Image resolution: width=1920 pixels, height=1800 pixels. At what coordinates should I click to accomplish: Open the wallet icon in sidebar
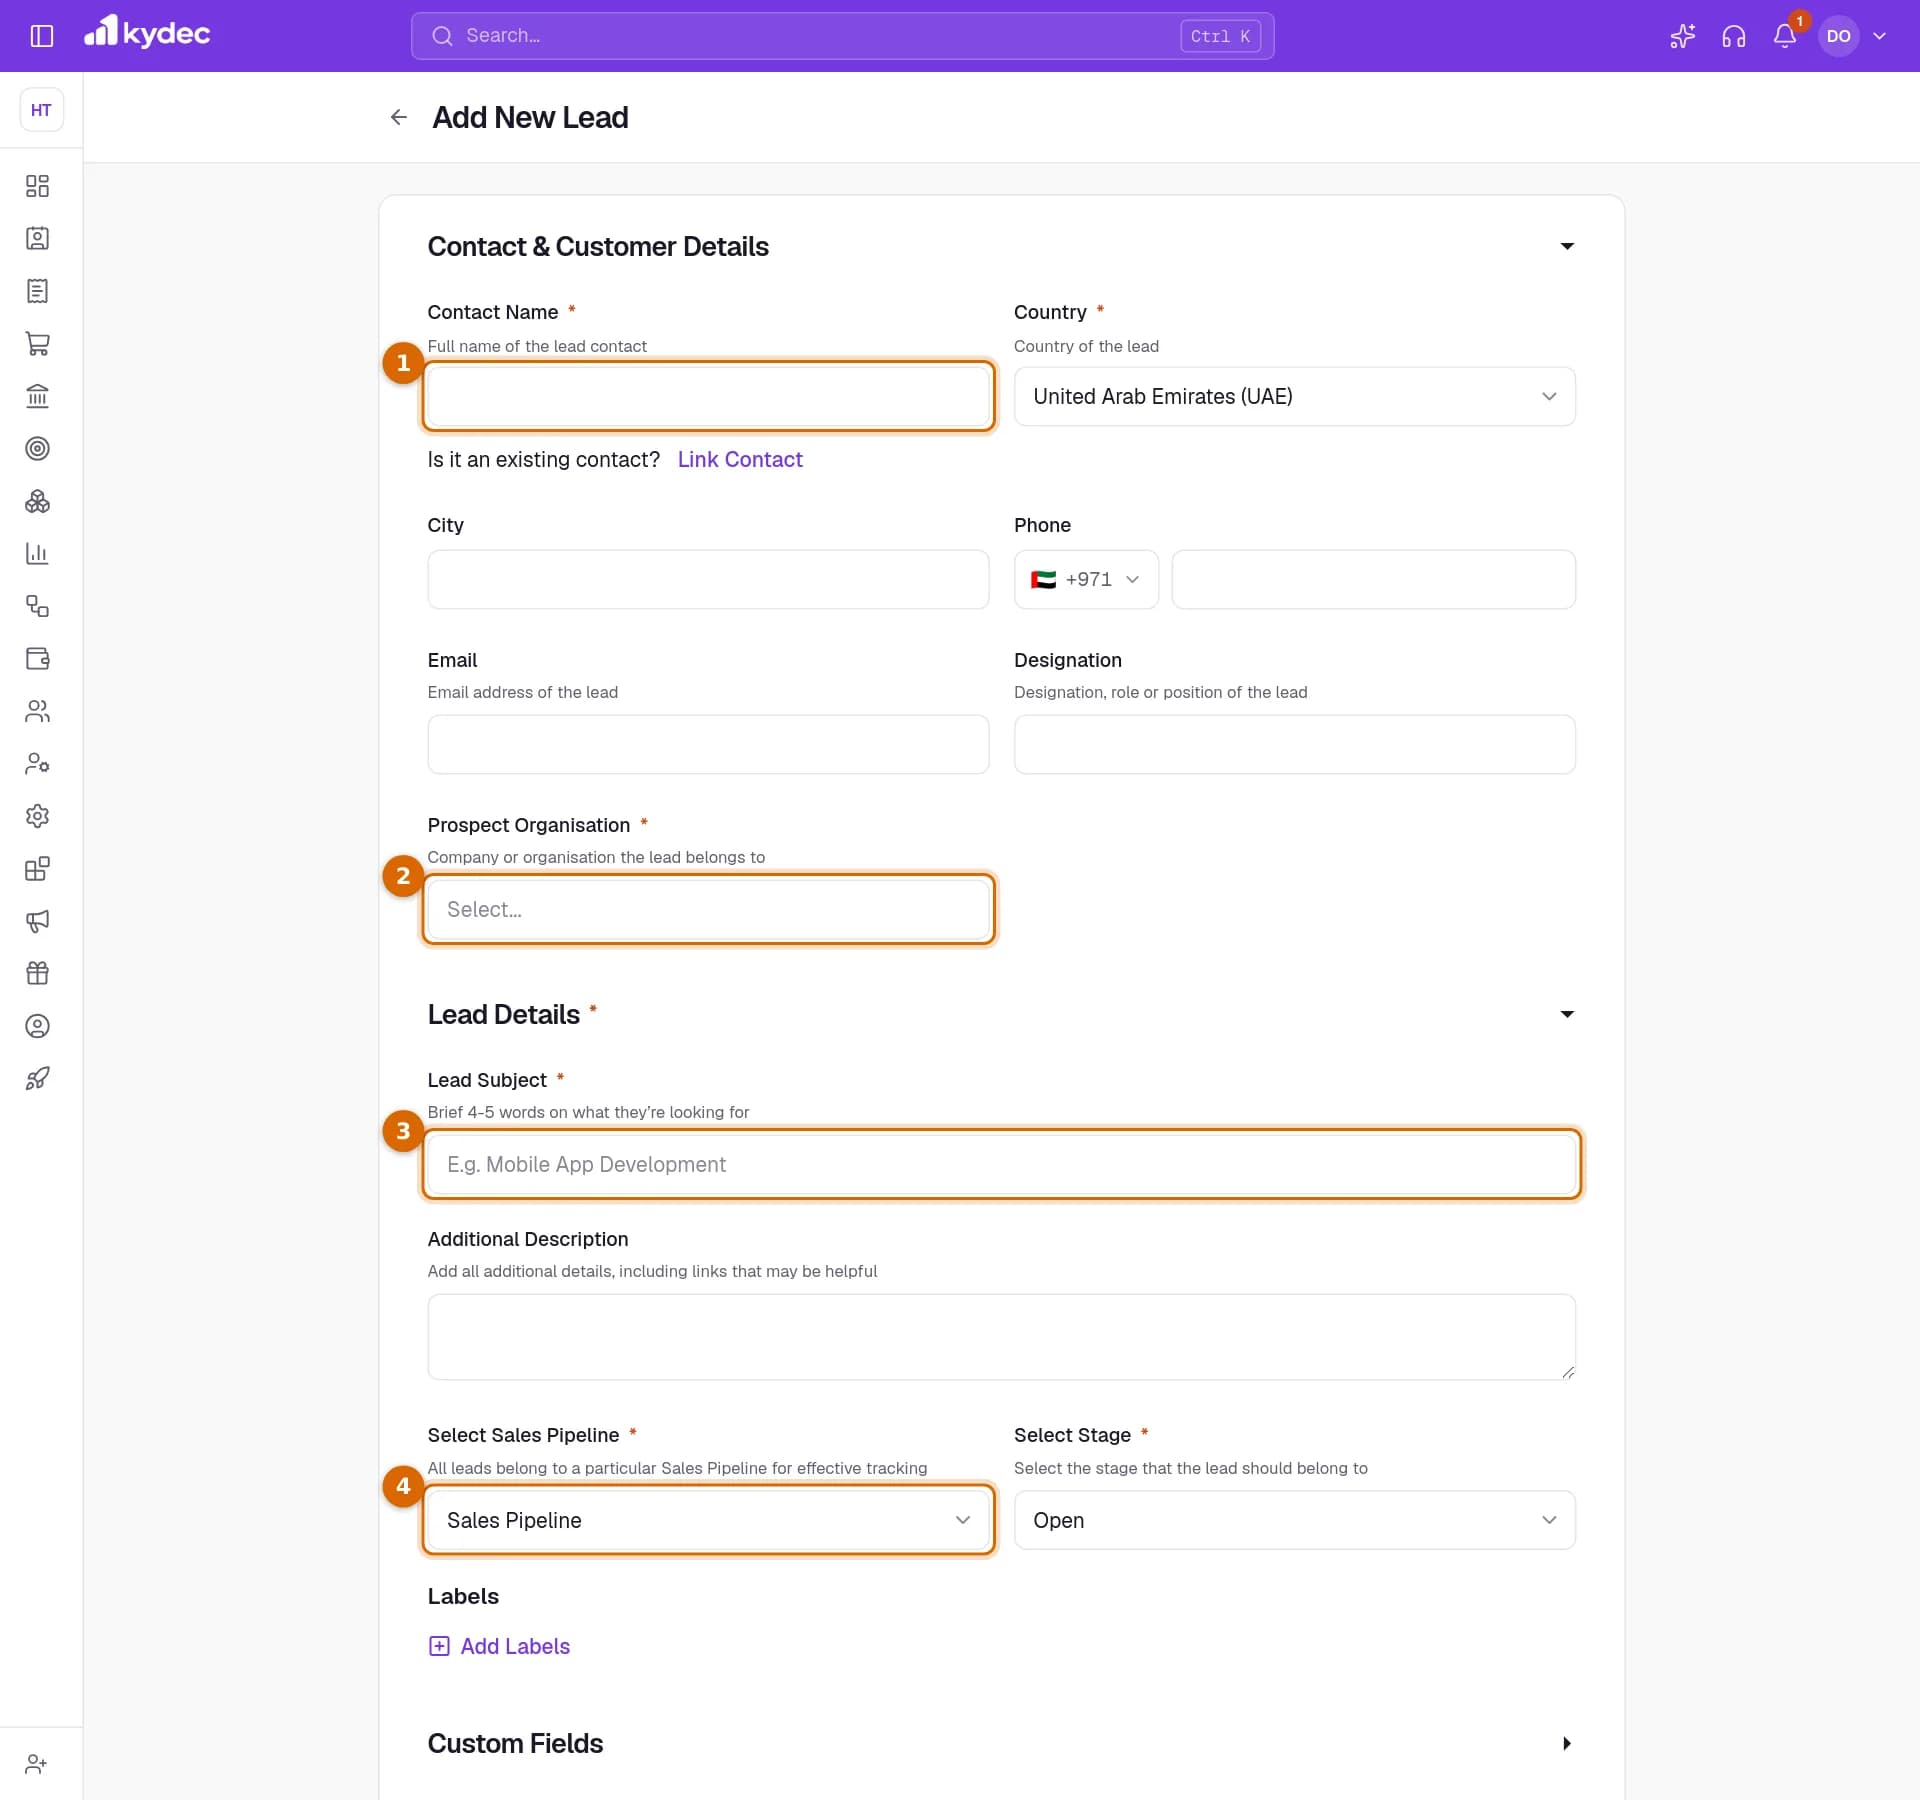37,658
